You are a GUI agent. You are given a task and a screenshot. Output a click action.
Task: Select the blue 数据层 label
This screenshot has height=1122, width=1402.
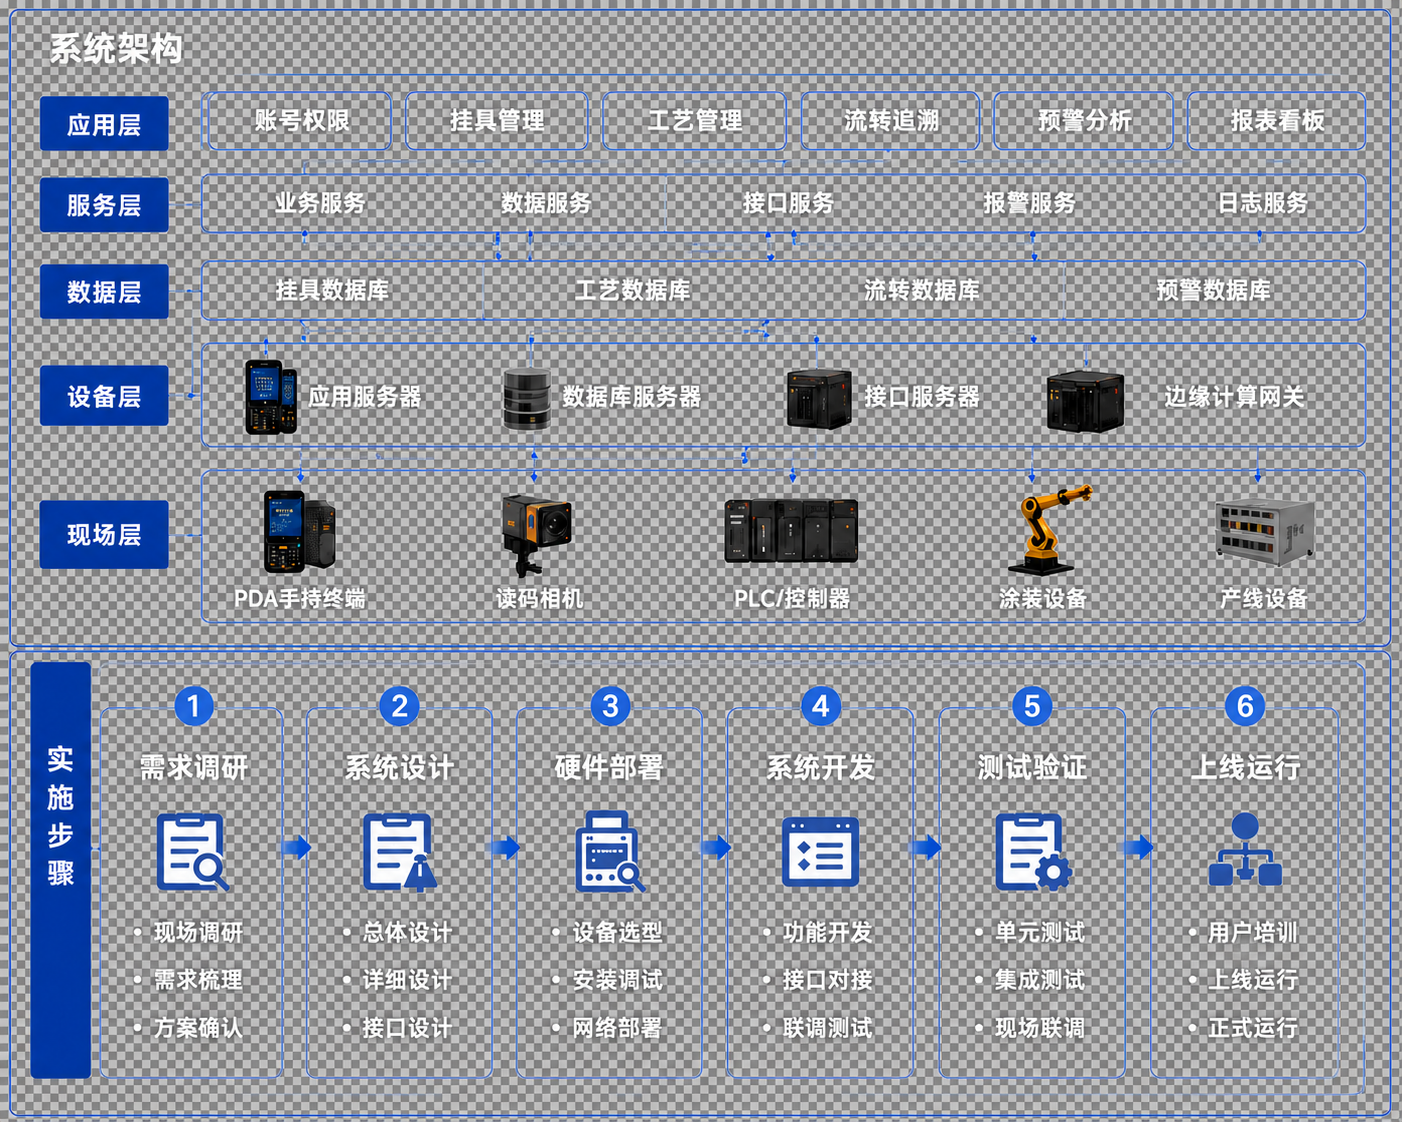pyautogui.click(x=104, y=292)
